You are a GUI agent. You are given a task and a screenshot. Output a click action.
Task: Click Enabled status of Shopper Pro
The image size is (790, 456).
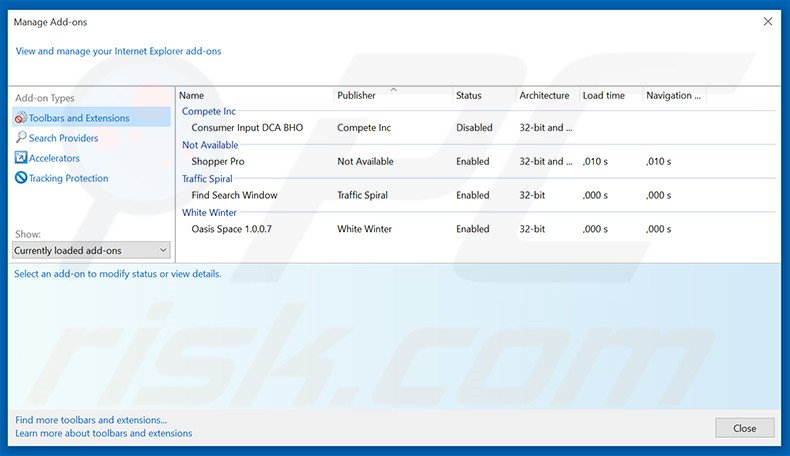tap(473, 162)
